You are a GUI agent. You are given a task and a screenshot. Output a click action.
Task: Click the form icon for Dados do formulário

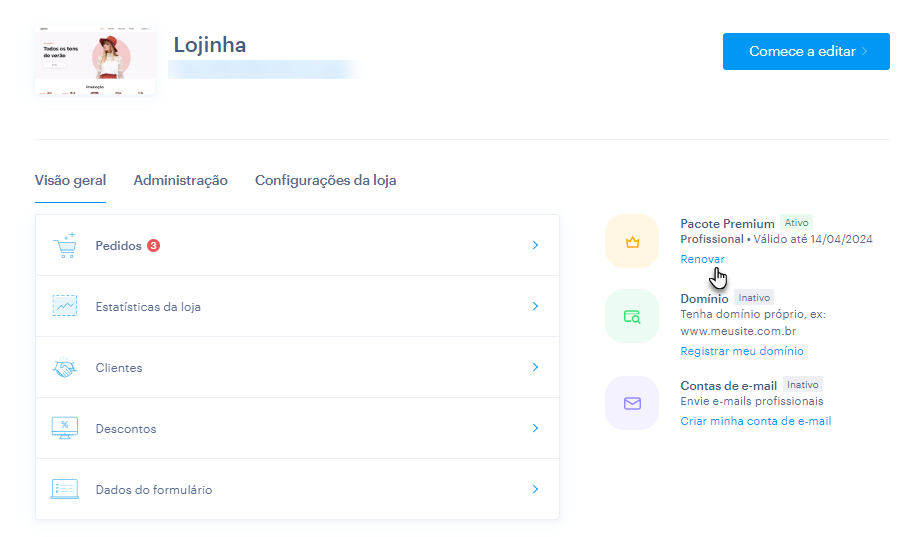click(x=65, y=489)
